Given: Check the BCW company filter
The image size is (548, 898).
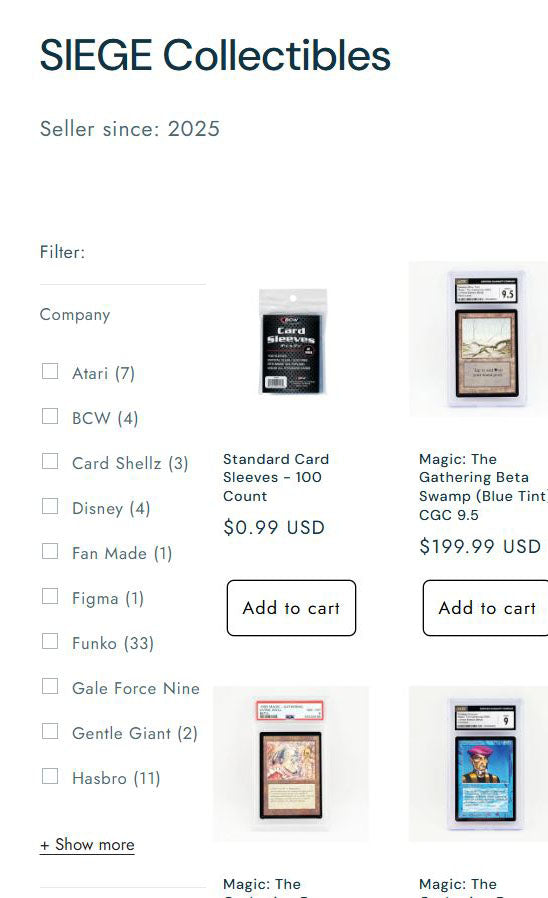Looking at the screenshot, I should click(x=50, y=416).
